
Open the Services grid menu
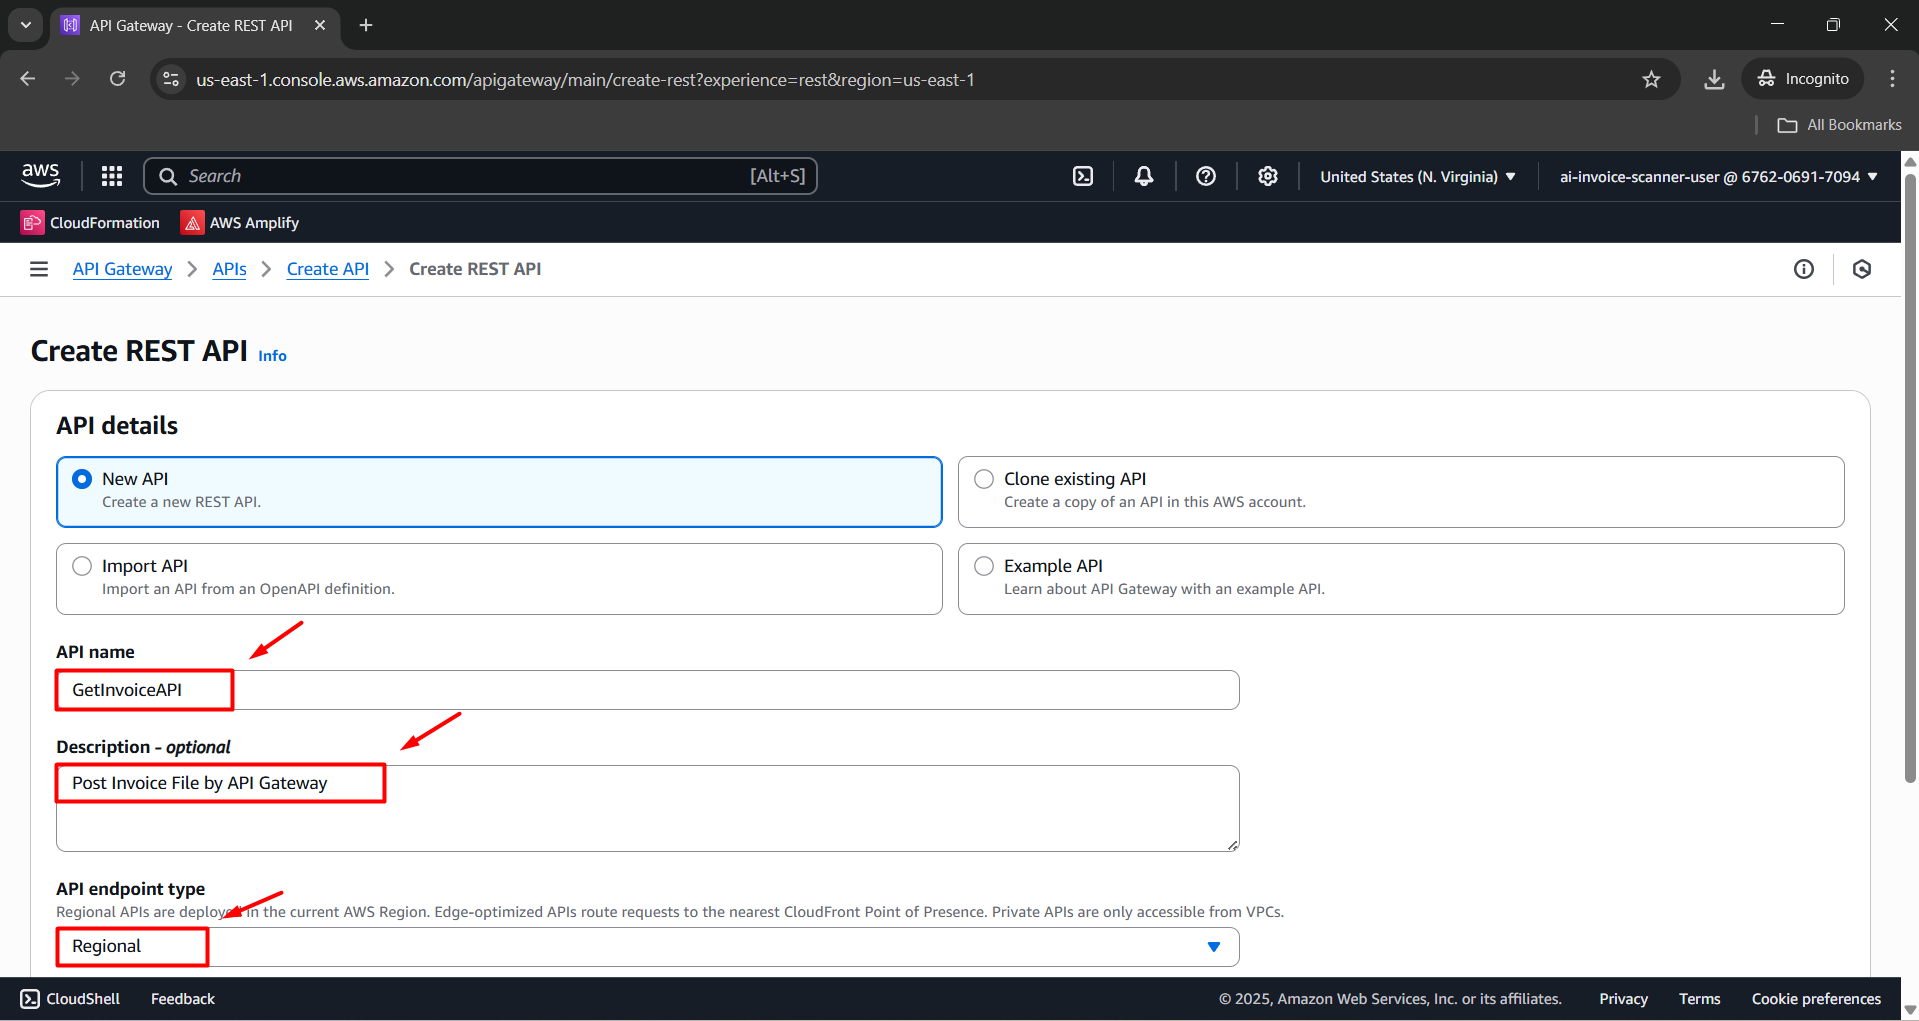111,175
